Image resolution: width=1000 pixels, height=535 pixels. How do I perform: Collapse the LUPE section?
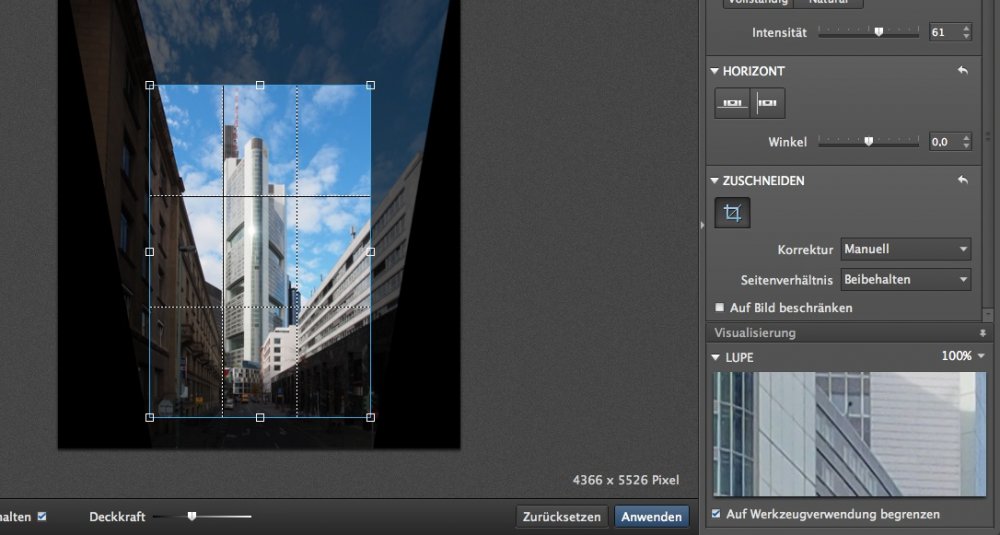715,357
